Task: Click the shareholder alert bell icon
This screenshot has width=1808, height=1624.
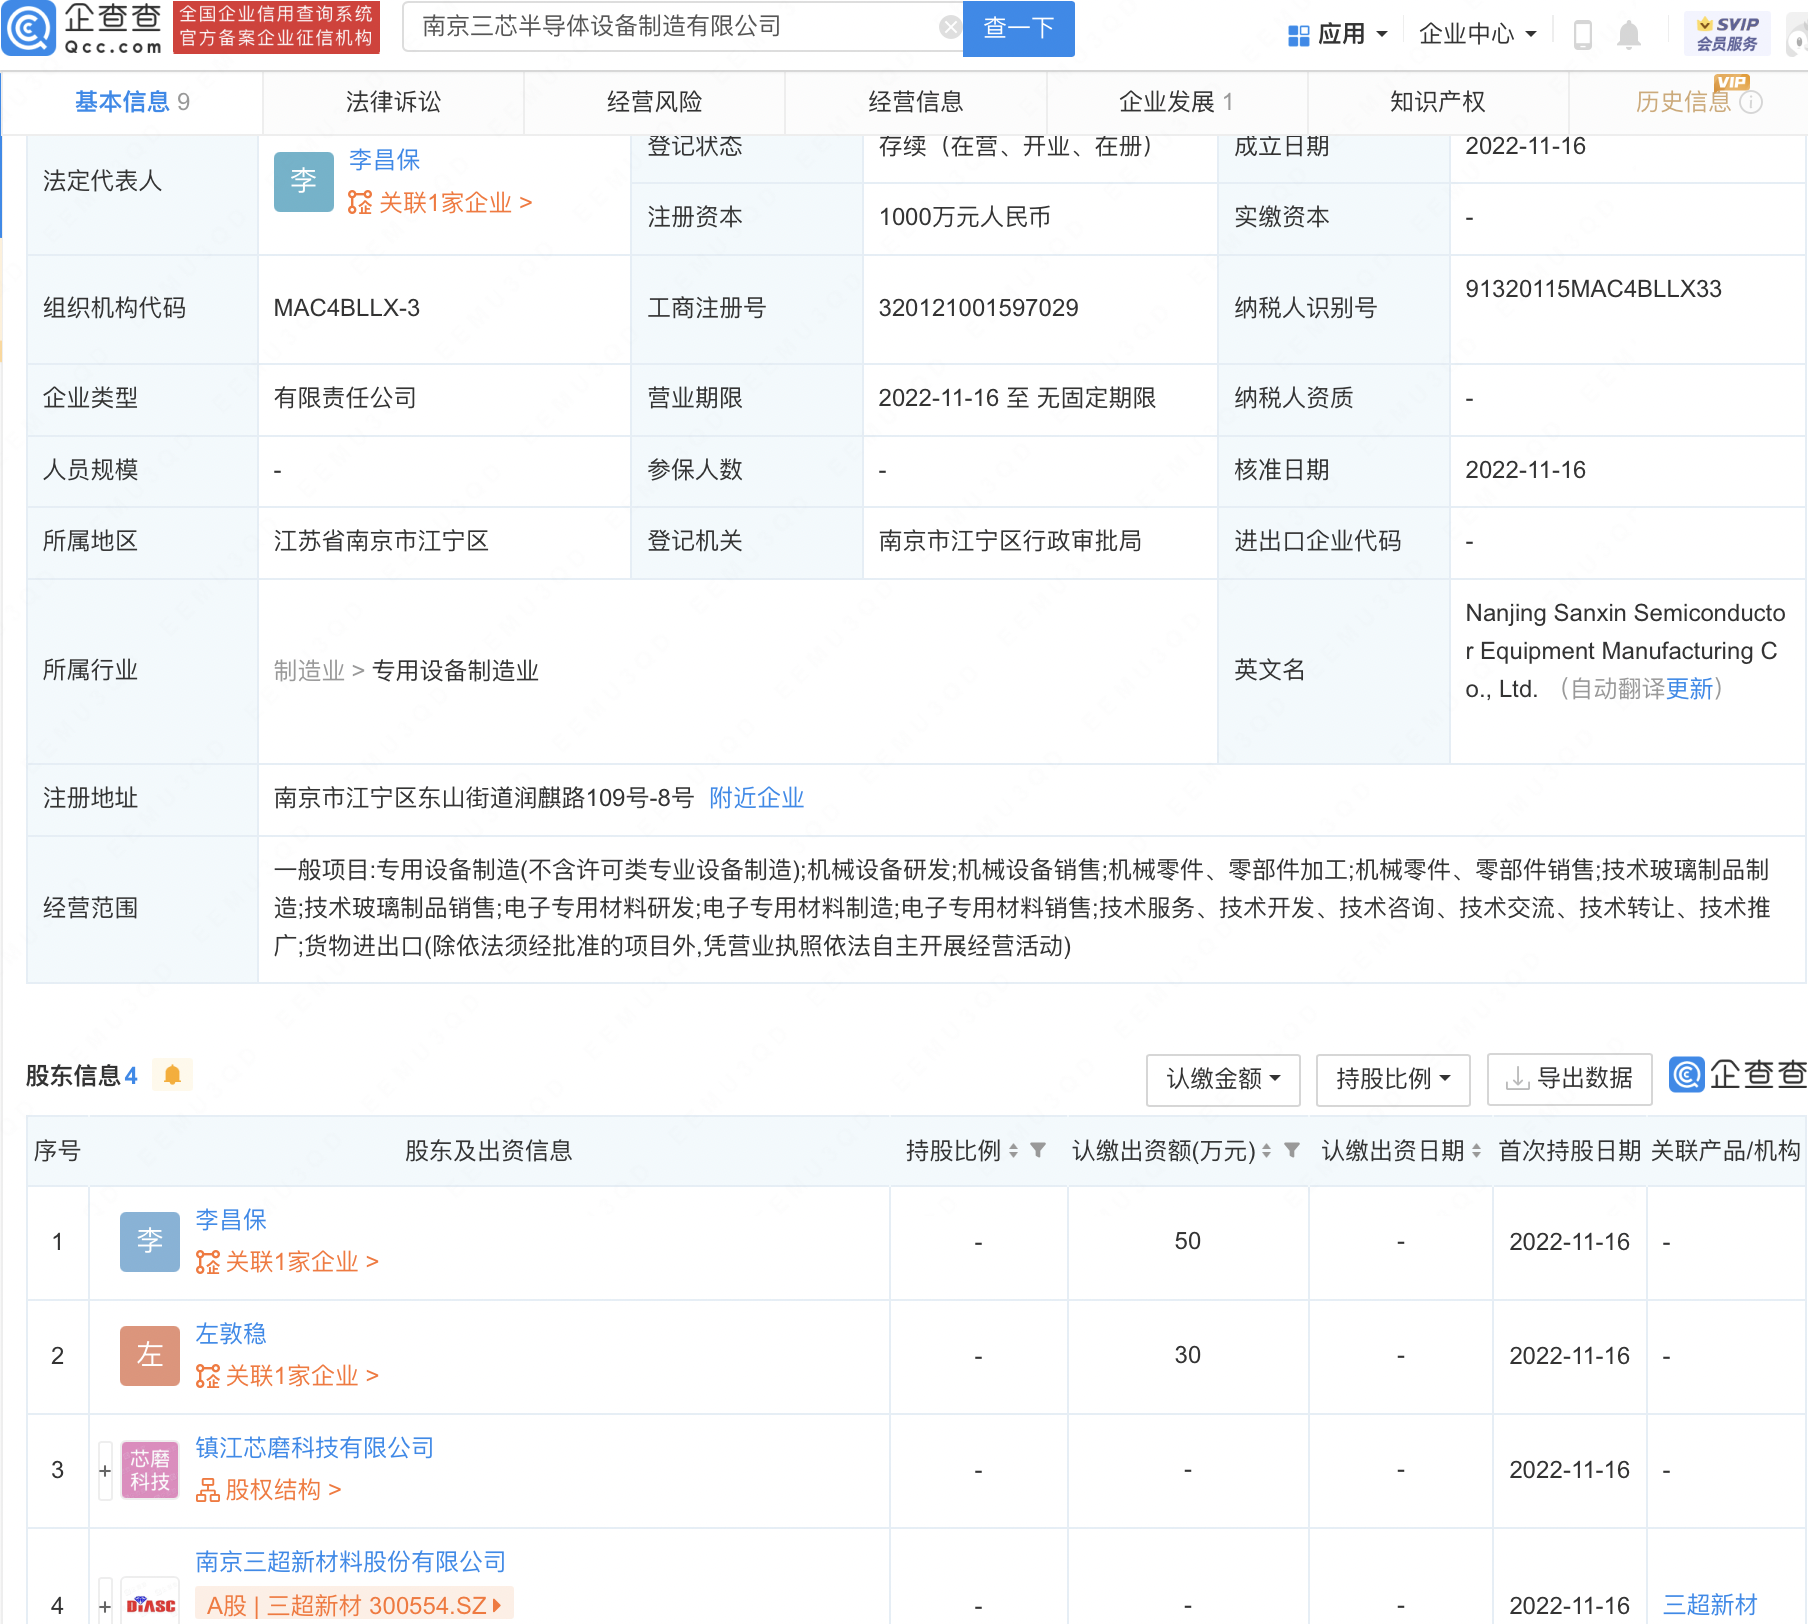Action: [172, 1075]
